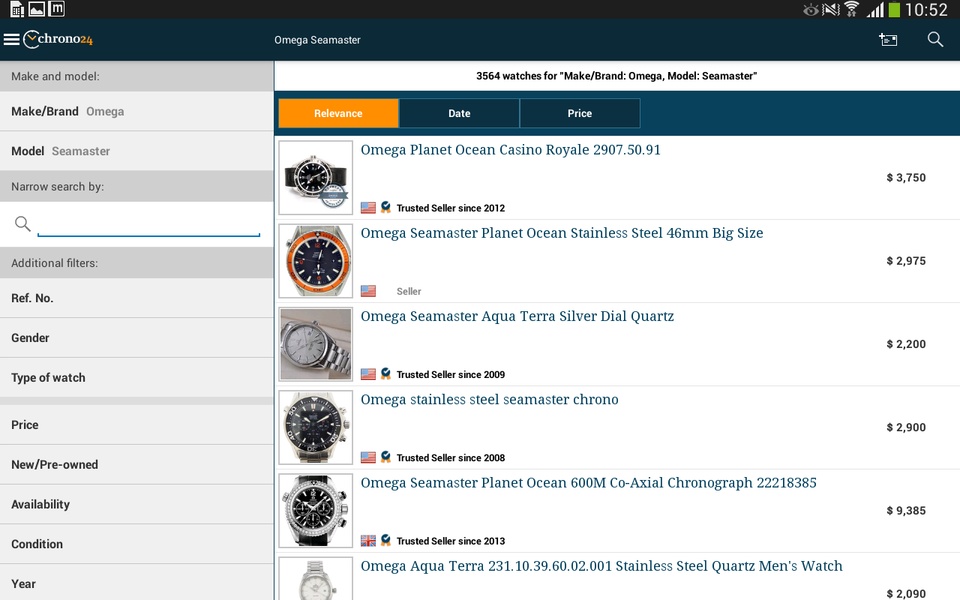Screen dimensions: 960x600
Task: Open the image notification in status bar
Action: pyautogui.click(x=37, y=9)
